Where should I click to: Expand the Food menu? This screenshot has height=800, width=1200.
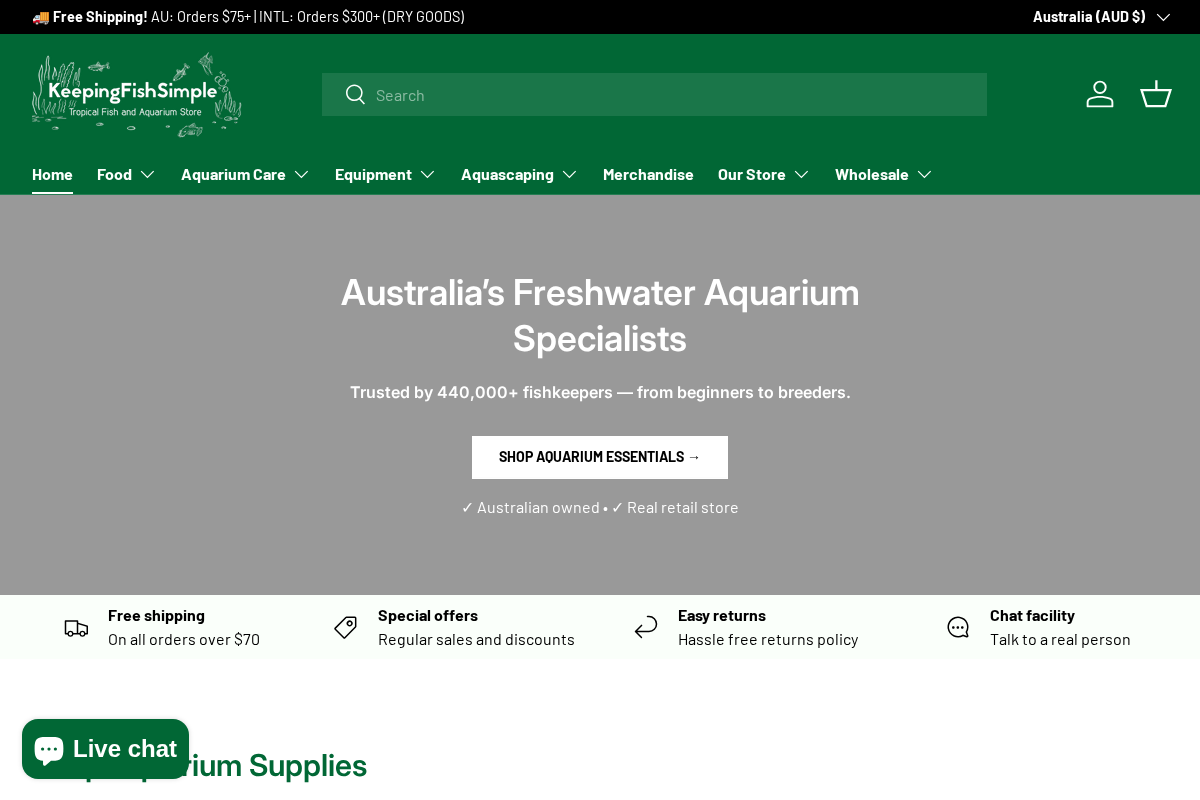point(126,174)
